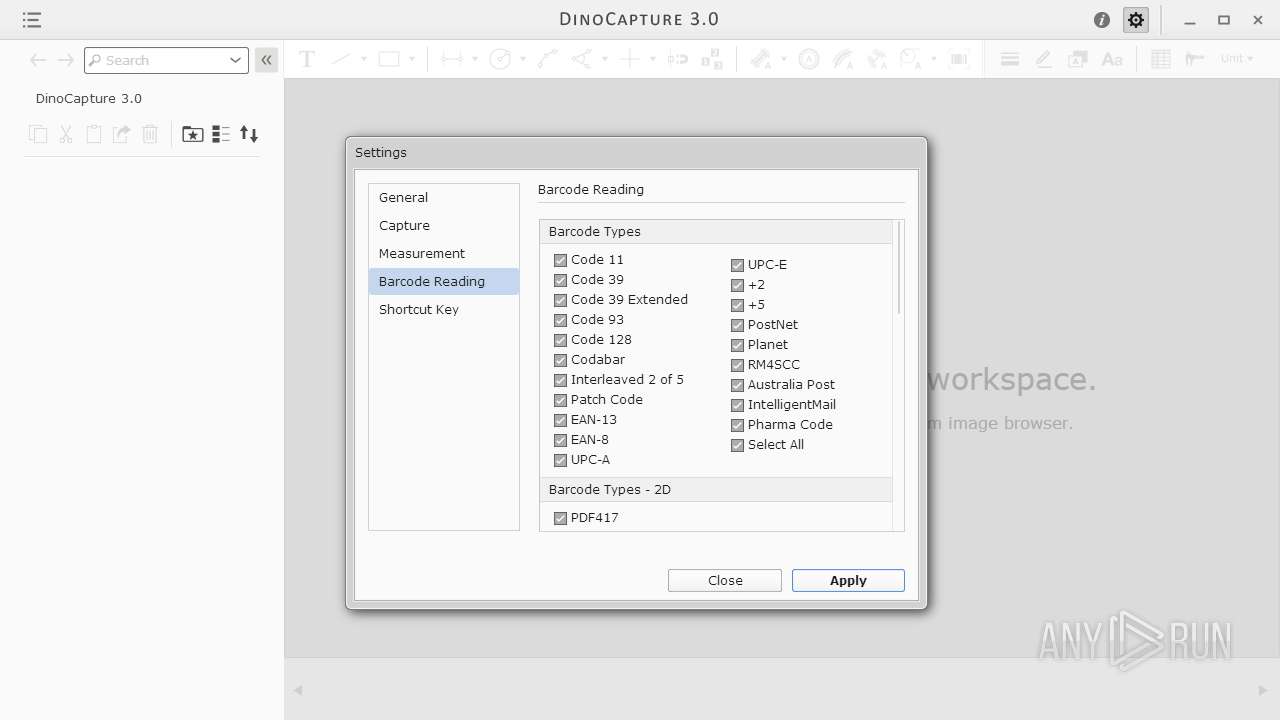Select the Text tool

pyautogui.click(x=307, y=59)
